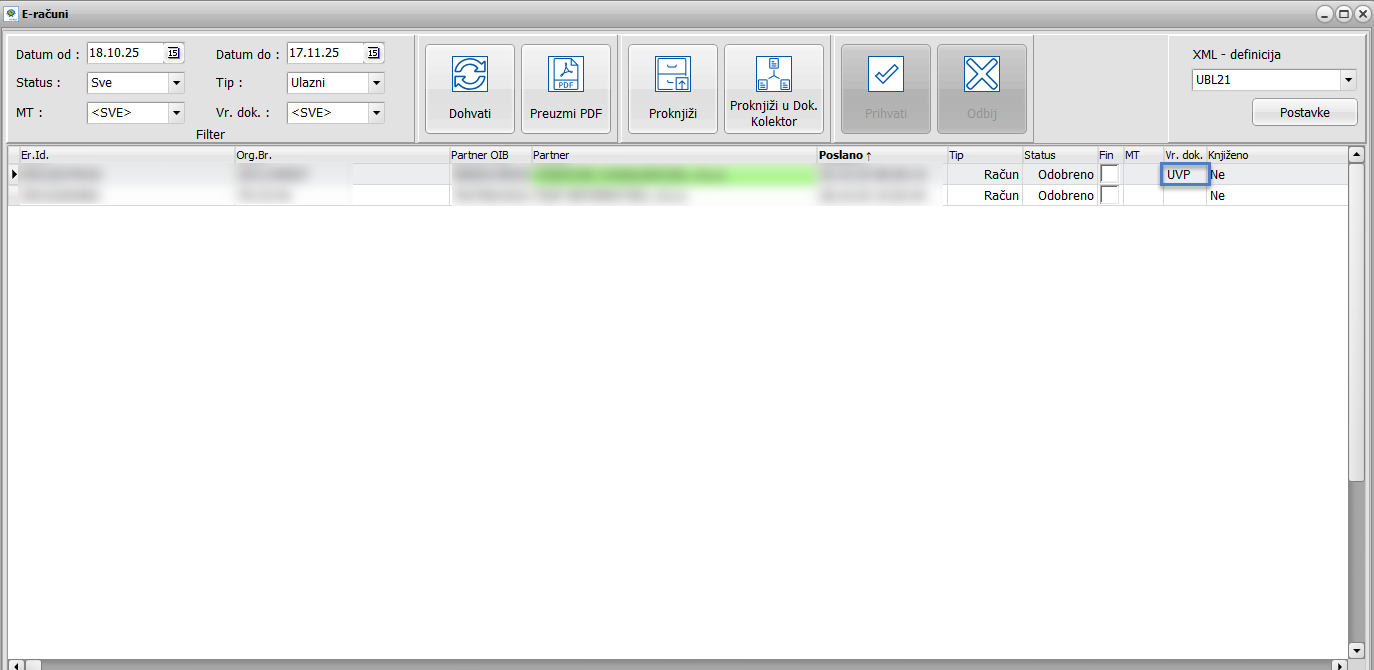The image size is (1374, 670).
Task: Click the Proknjiži archive icon
Action: (672, 75)
